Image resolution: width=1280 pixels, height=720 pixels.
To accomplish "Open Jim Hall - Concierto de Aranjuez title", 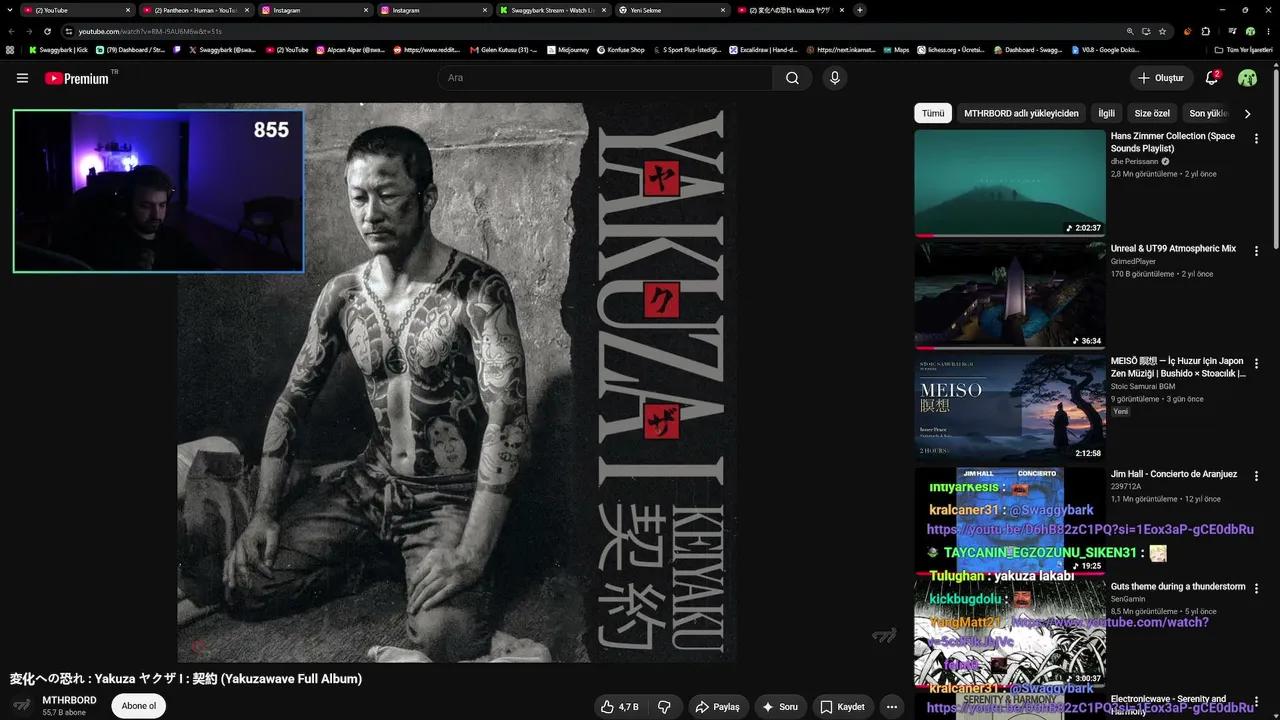I will (x=1174, y=474).
